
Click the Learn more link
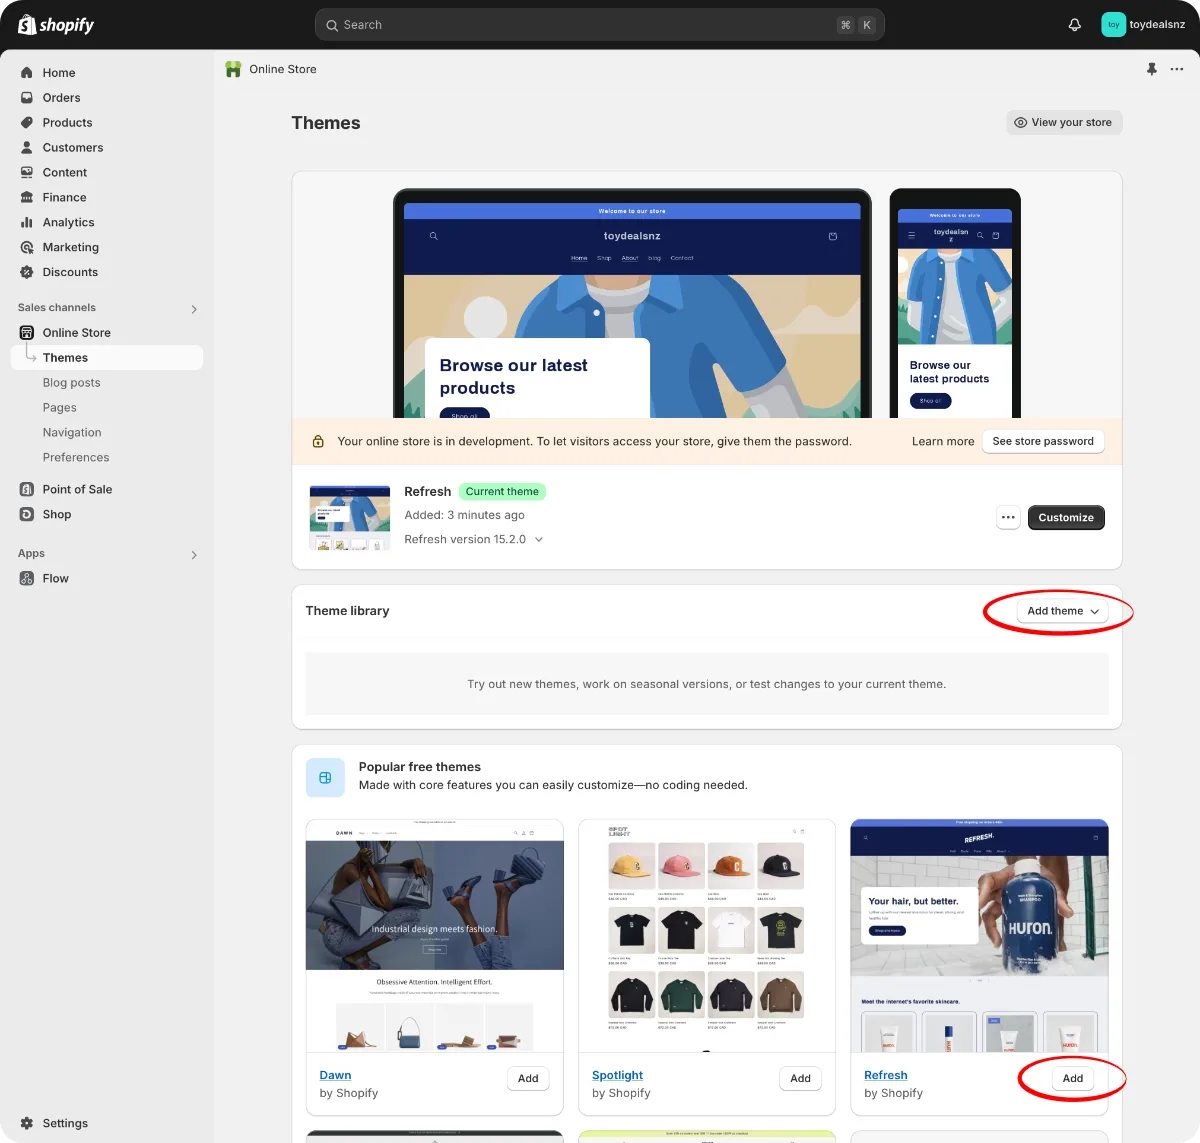(943, 442)
